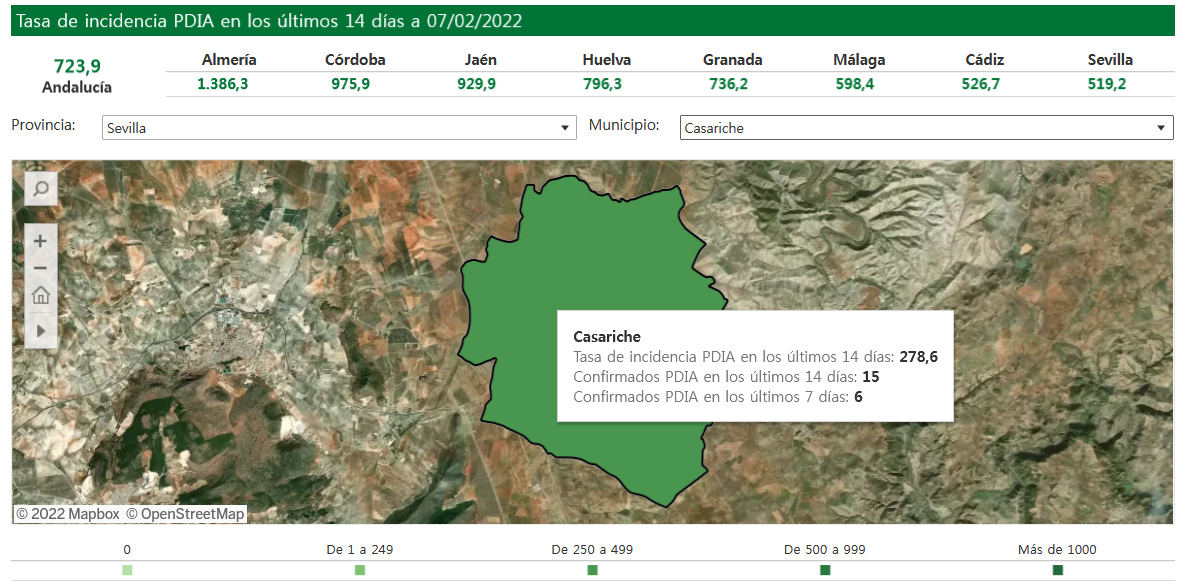This screenshot has height=585, width=1185.
Task: Click the Andalucía total 723,9
Action: click(77, 66)
